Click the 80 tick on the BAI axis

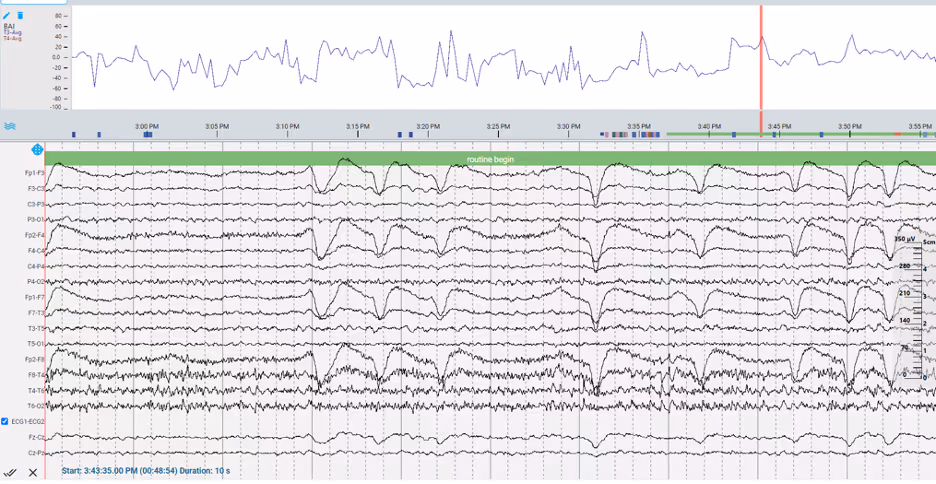[58, 16]
